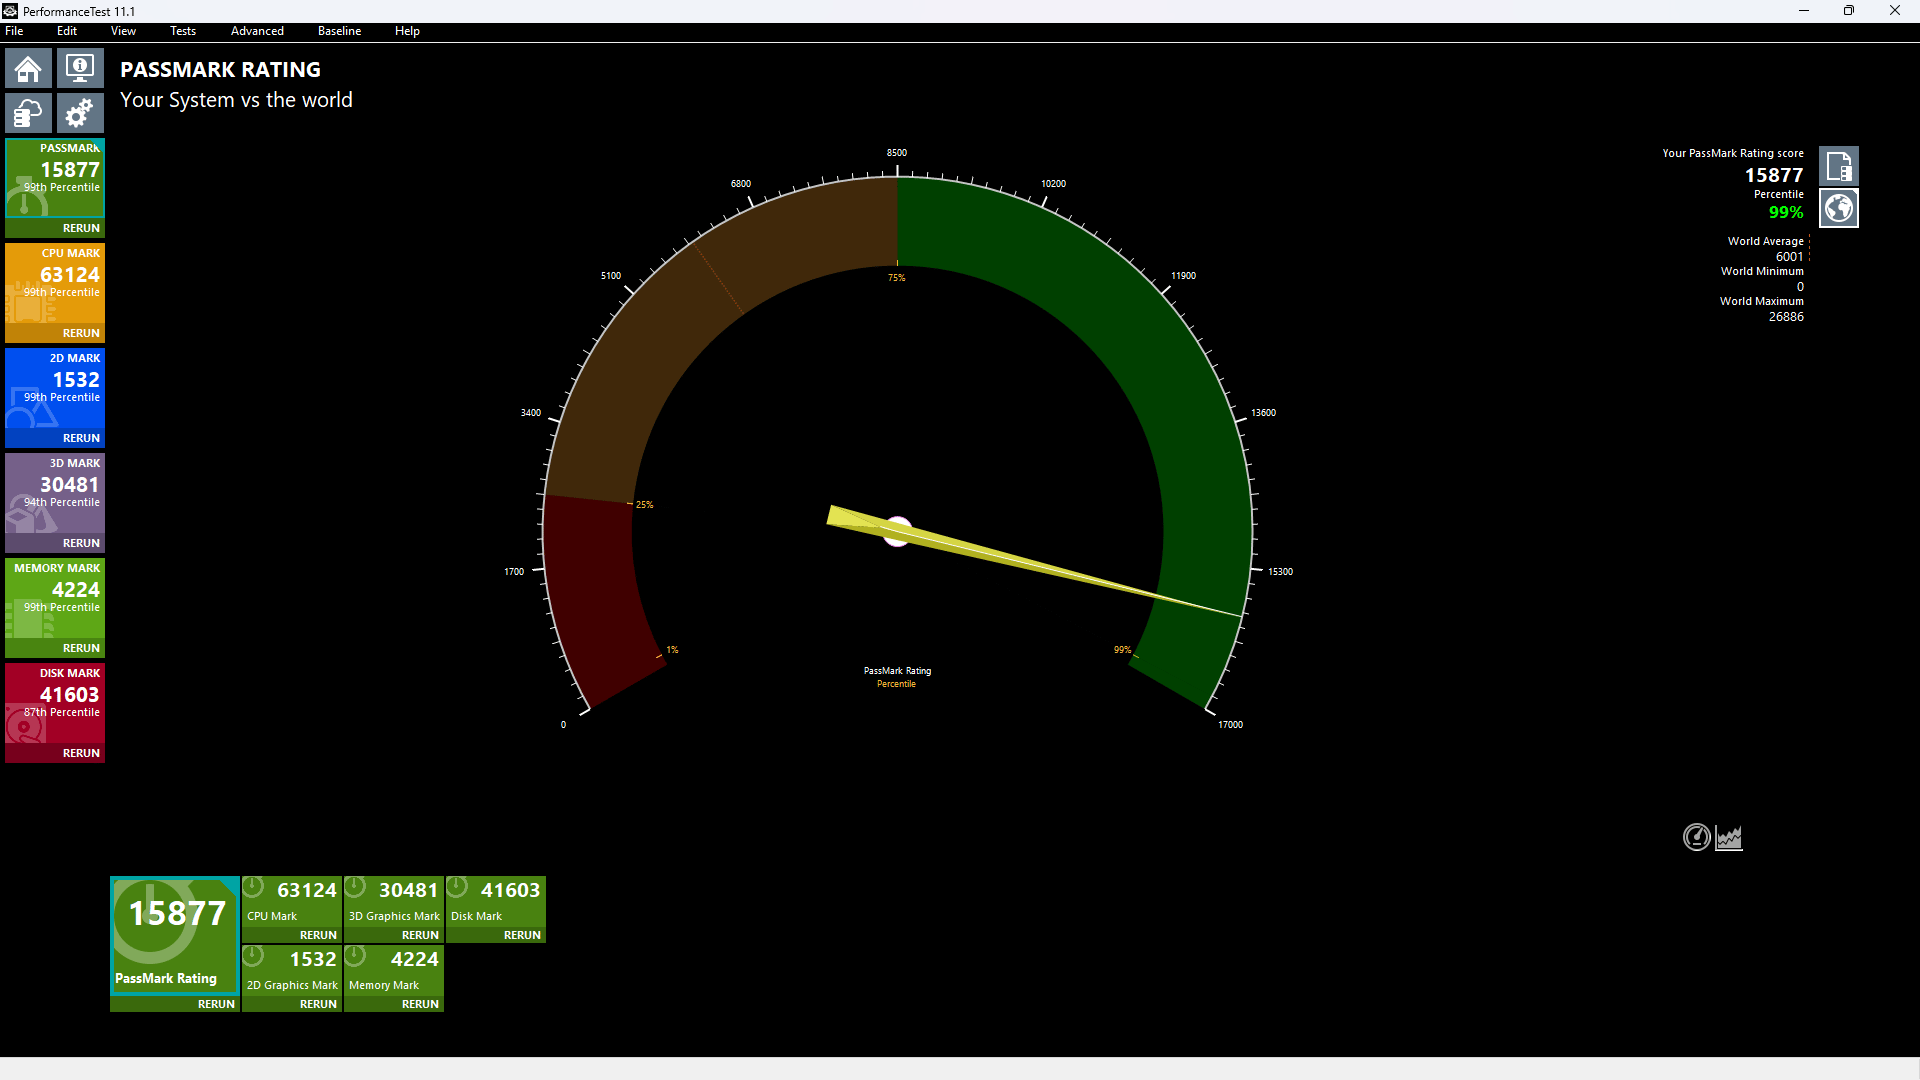Click the bottom CPU Mark 63124 tile
The height and width of the screenshot is (1080, 1920).
[292, 901]
